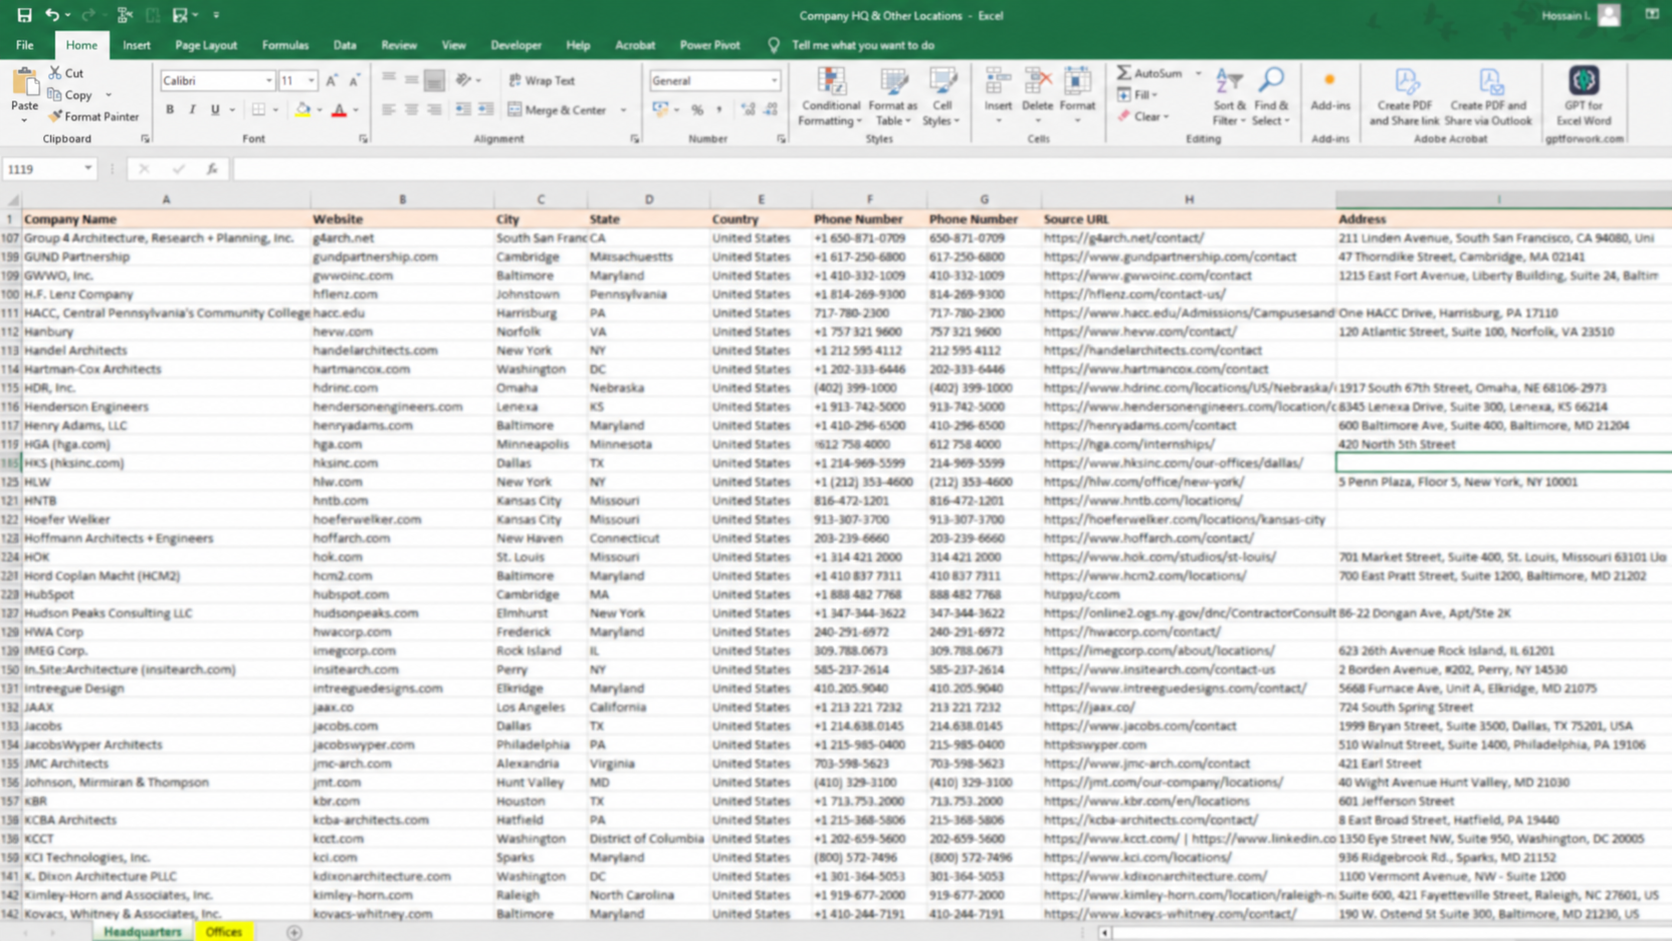Click Create PDF and Share link

tap(1404, 97)
